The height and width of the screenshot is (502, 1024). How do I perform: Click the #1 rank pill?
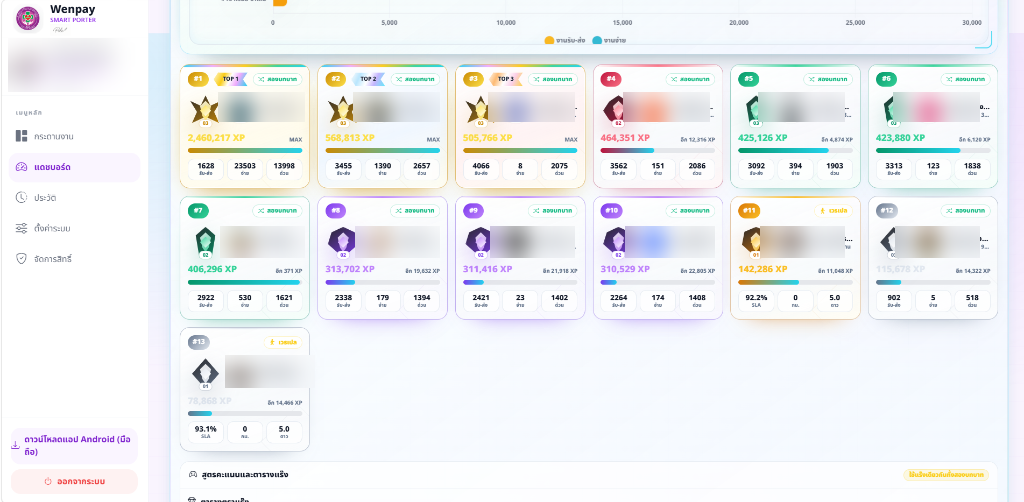coord(199,79)
